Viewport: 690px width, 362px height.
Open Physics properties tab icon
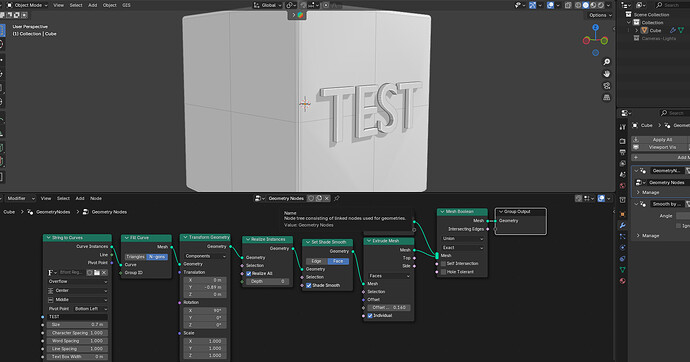pyautogui.click(x=622, y=248)
